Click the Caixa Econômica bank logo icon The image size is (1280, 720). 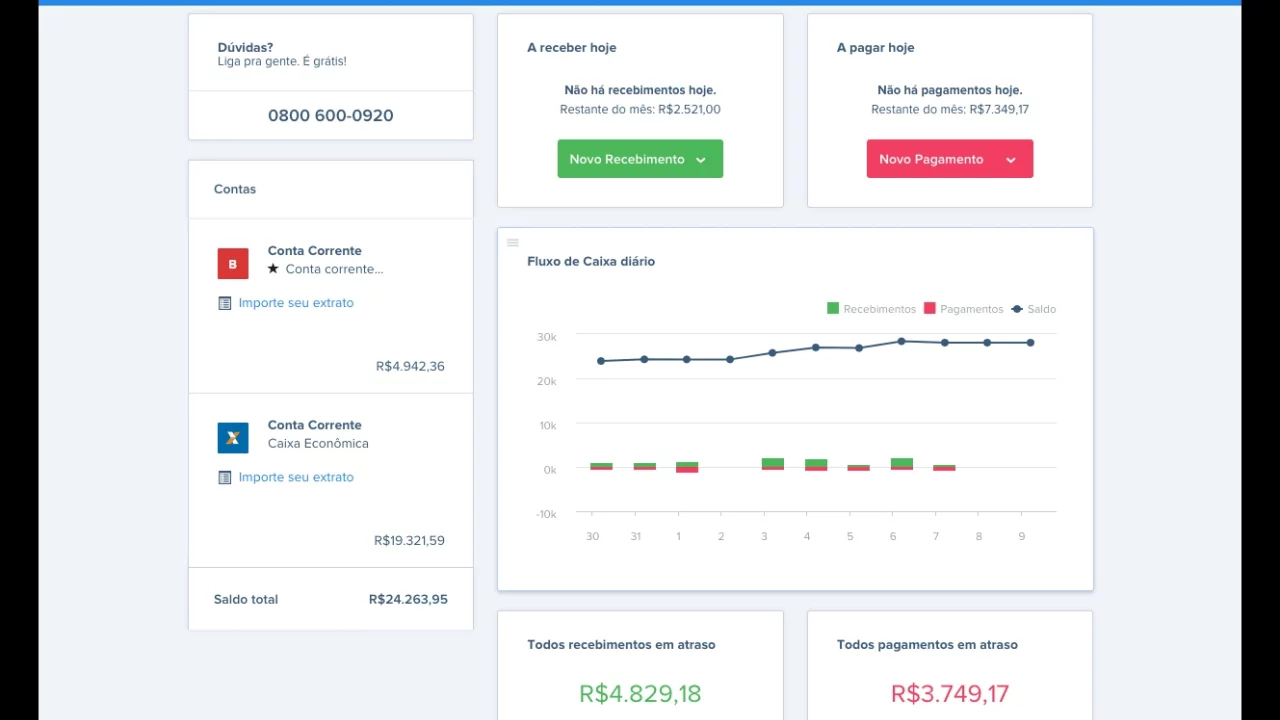pyautogui.click(x=233, y=438)
